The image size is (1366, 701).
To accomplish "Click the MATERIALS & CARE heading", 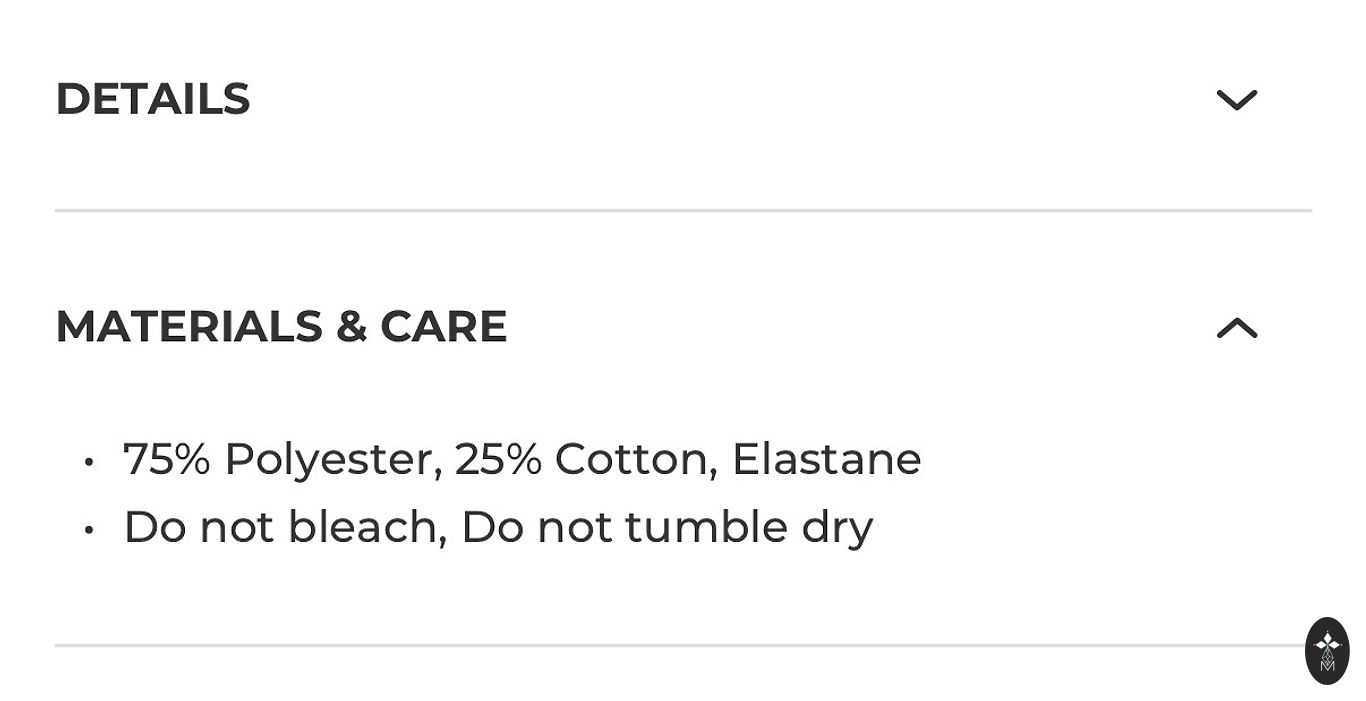I will pos(281,327).
